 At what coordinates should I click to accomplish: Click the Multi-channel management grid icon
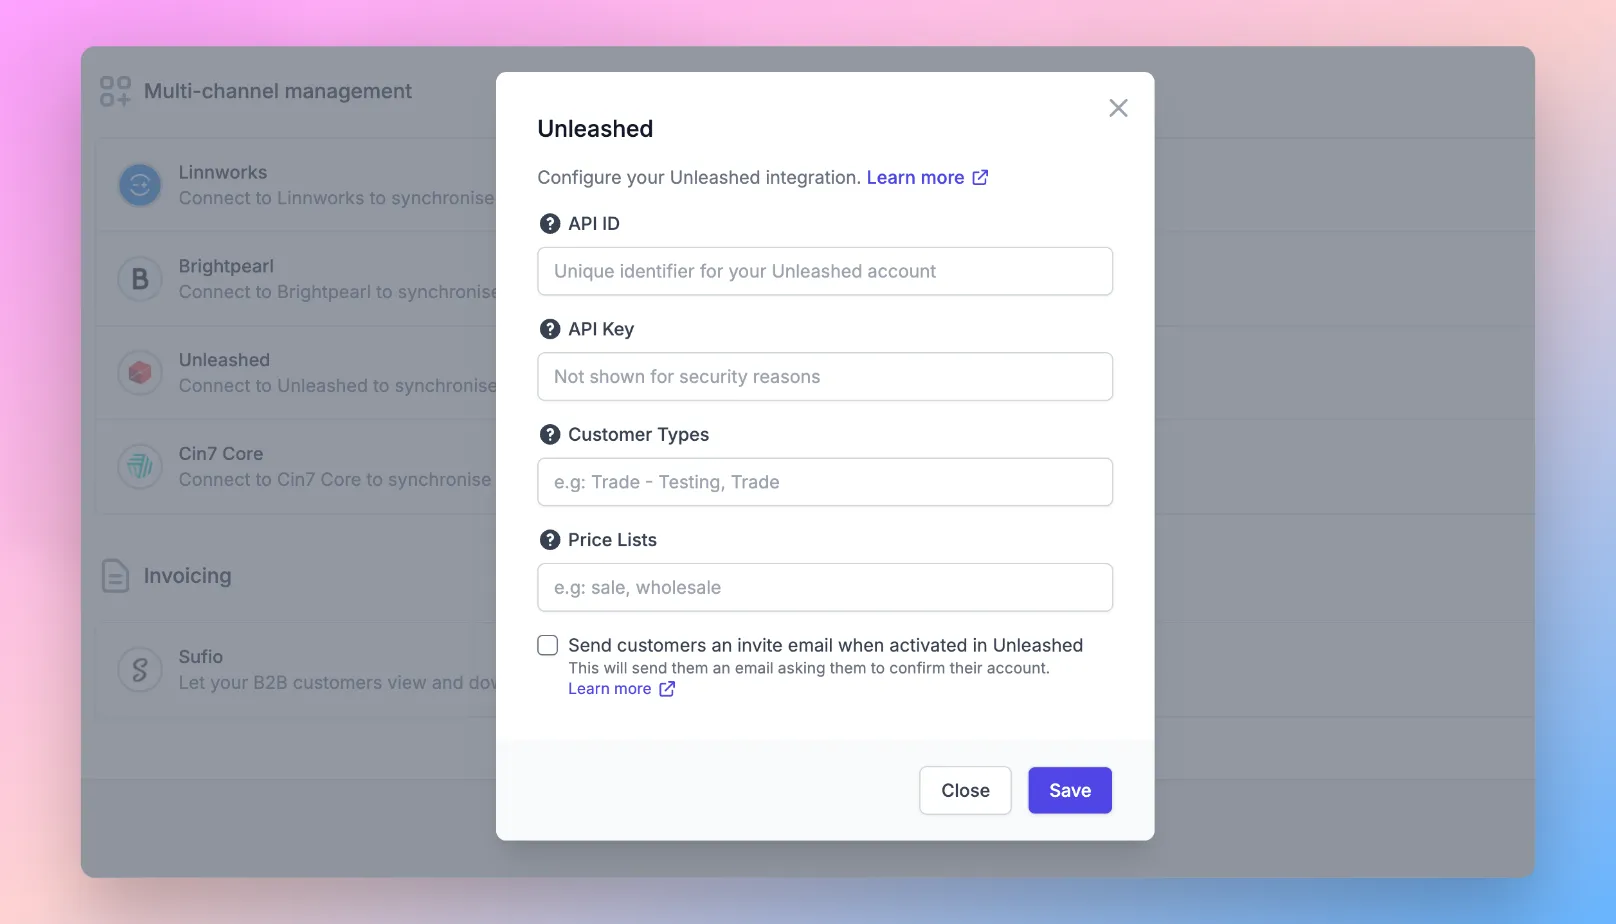click(115, 91)
